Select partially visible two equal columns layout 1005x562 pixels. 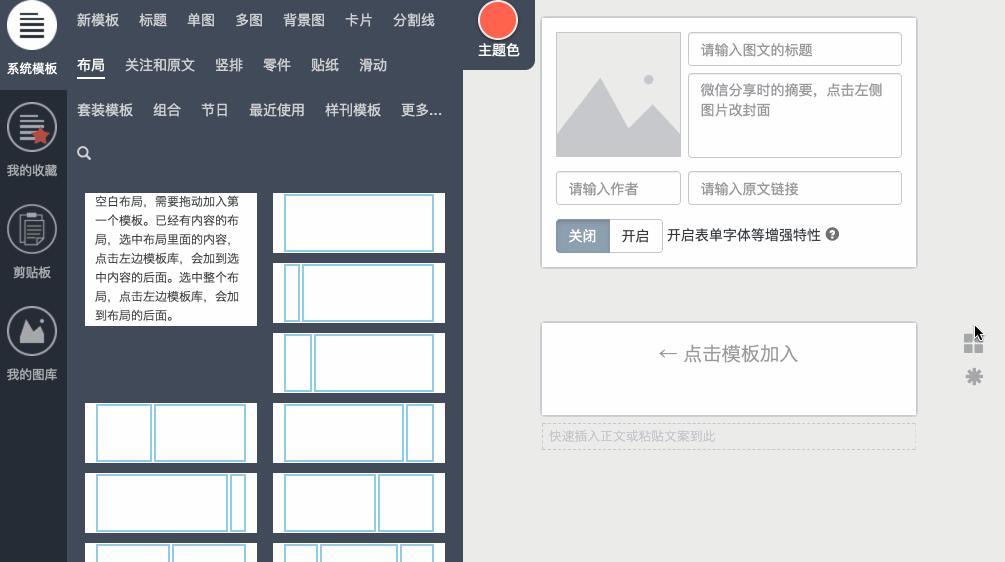tap(171, 552)
